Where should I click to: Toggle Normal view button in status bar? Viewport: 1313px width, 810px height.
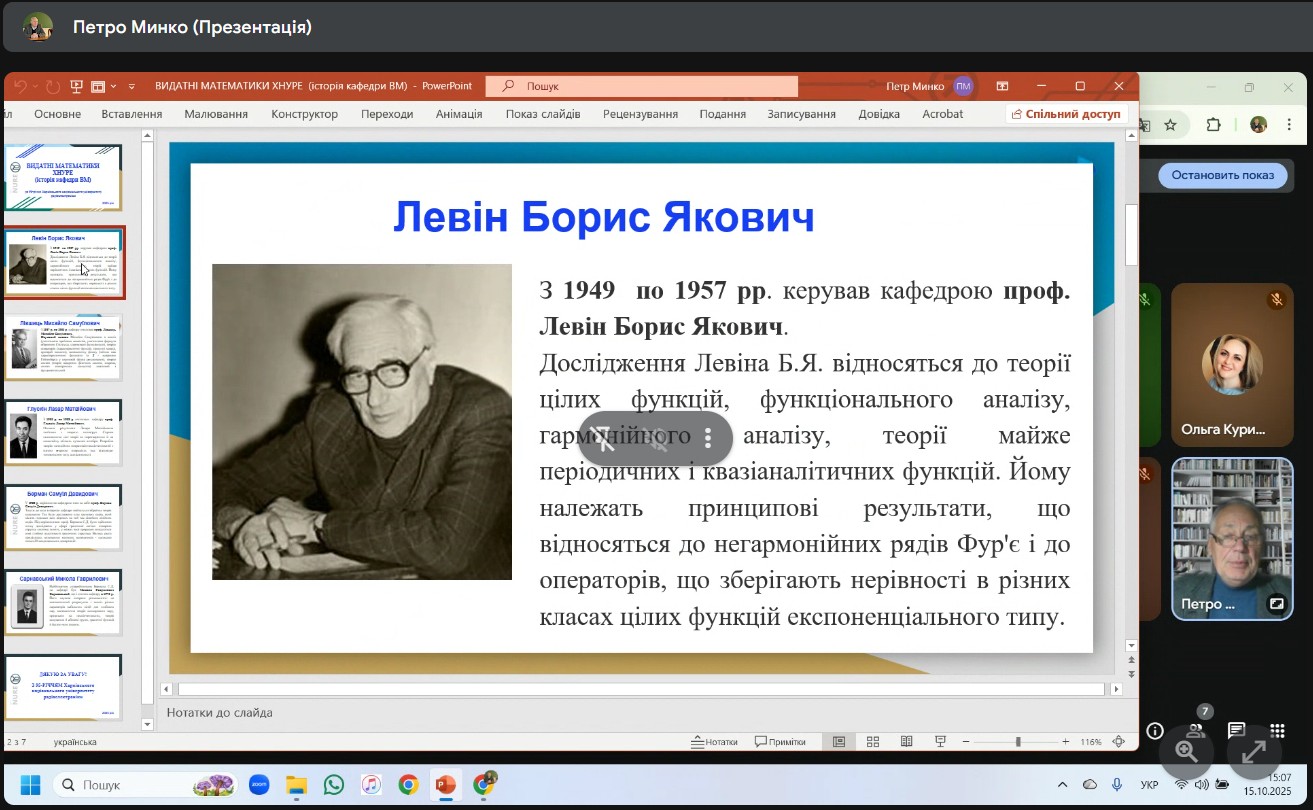pos(839,742)
